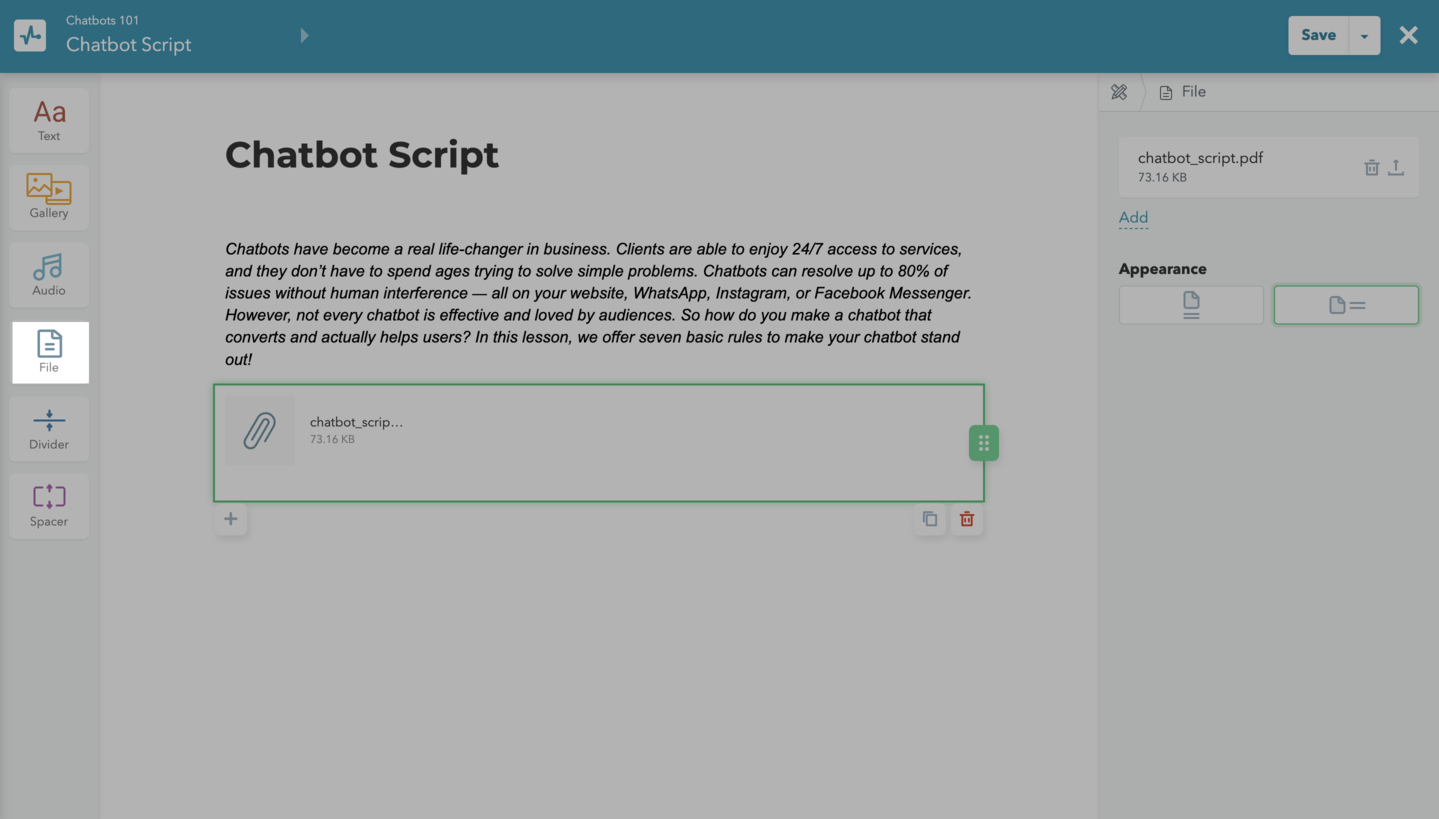Click the green drag handle on block
The width and height of the screenshot is (1439, 819).
(983, 443)
